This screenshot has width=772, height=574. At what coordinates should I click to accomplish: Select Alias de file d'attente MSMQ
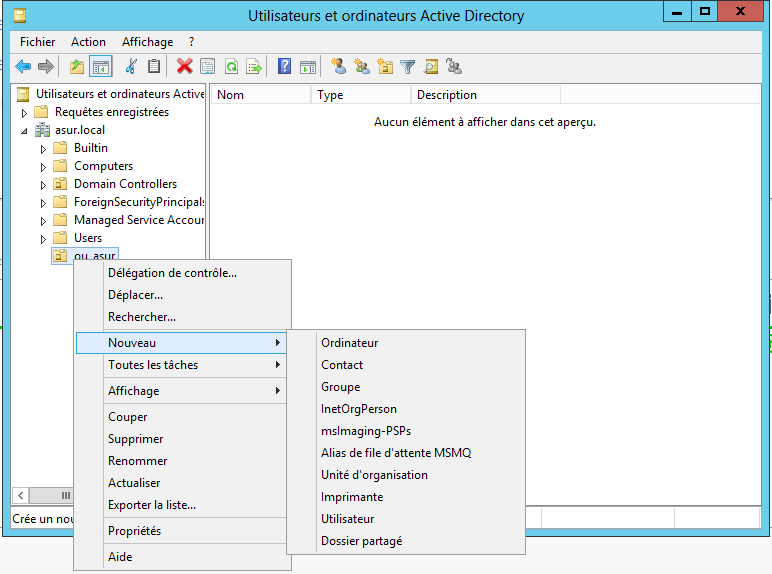pos(406,453)
